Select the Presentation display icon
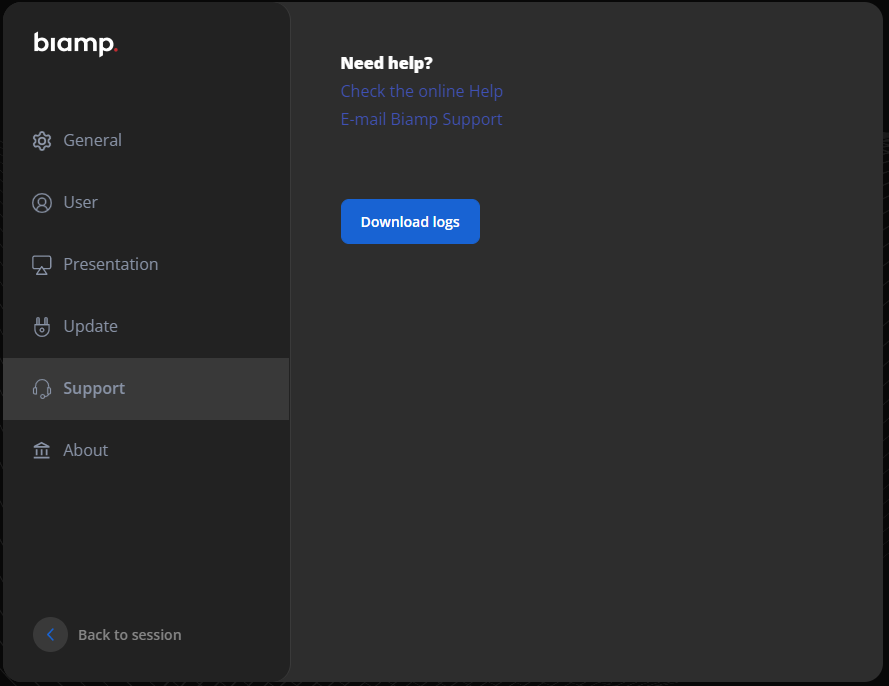Viewport: 889px width, 686px height. (41, 264)
